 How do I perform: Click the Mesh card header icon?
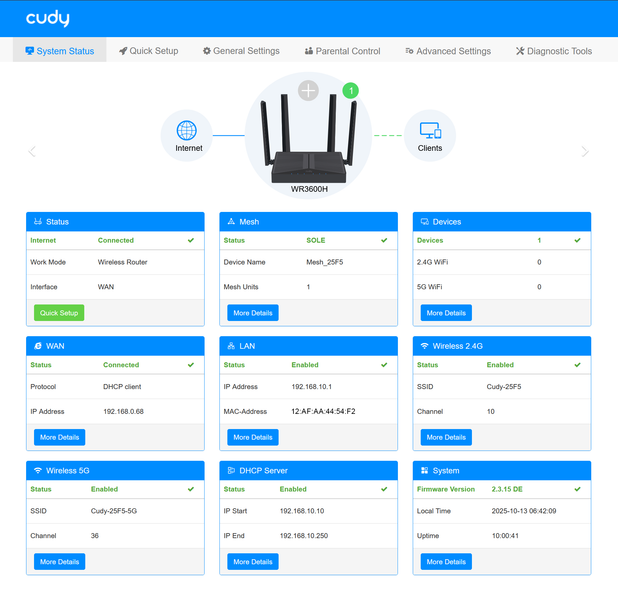[231, 222]
